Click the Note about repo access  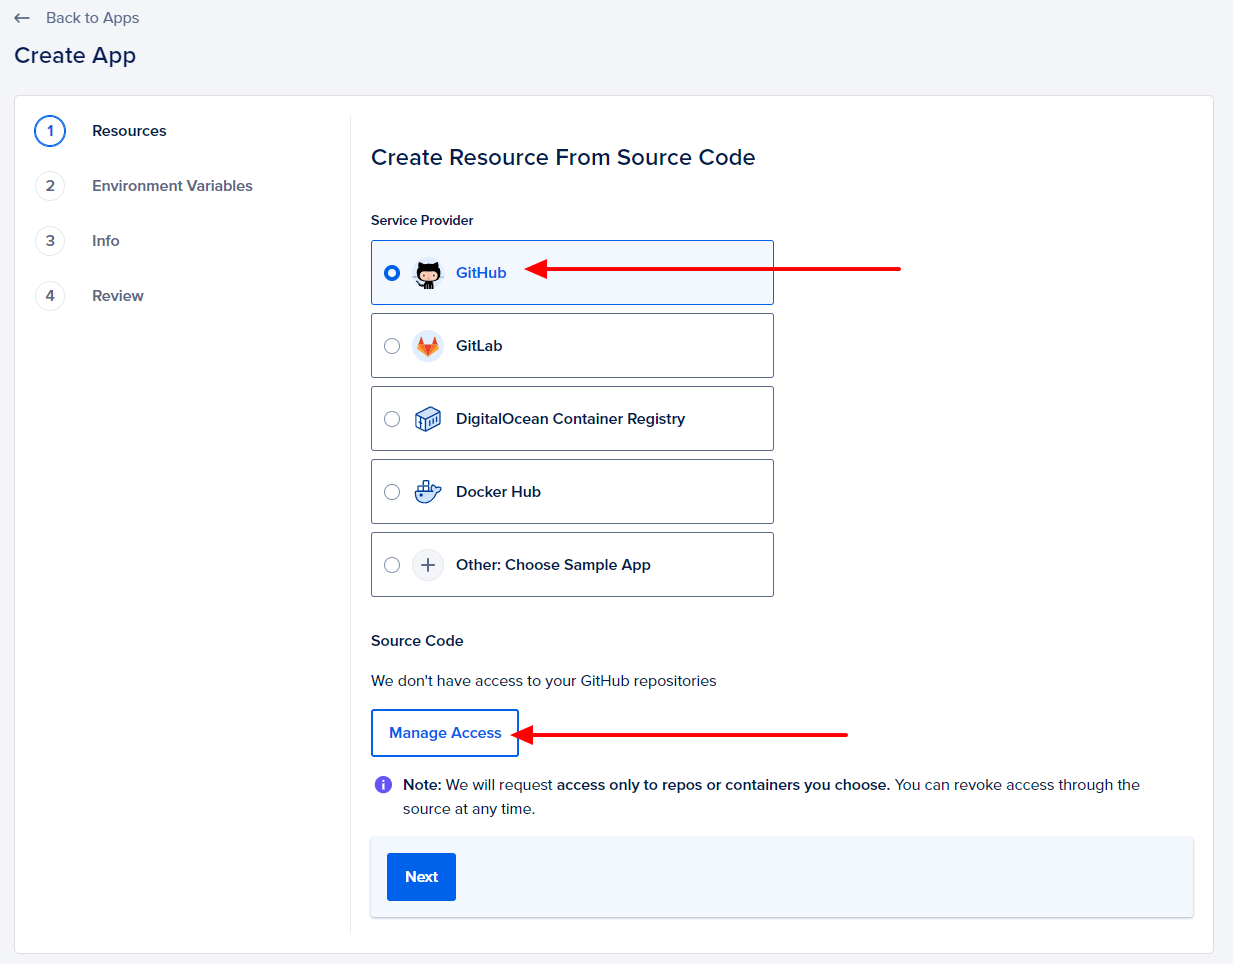pos(771,797)
